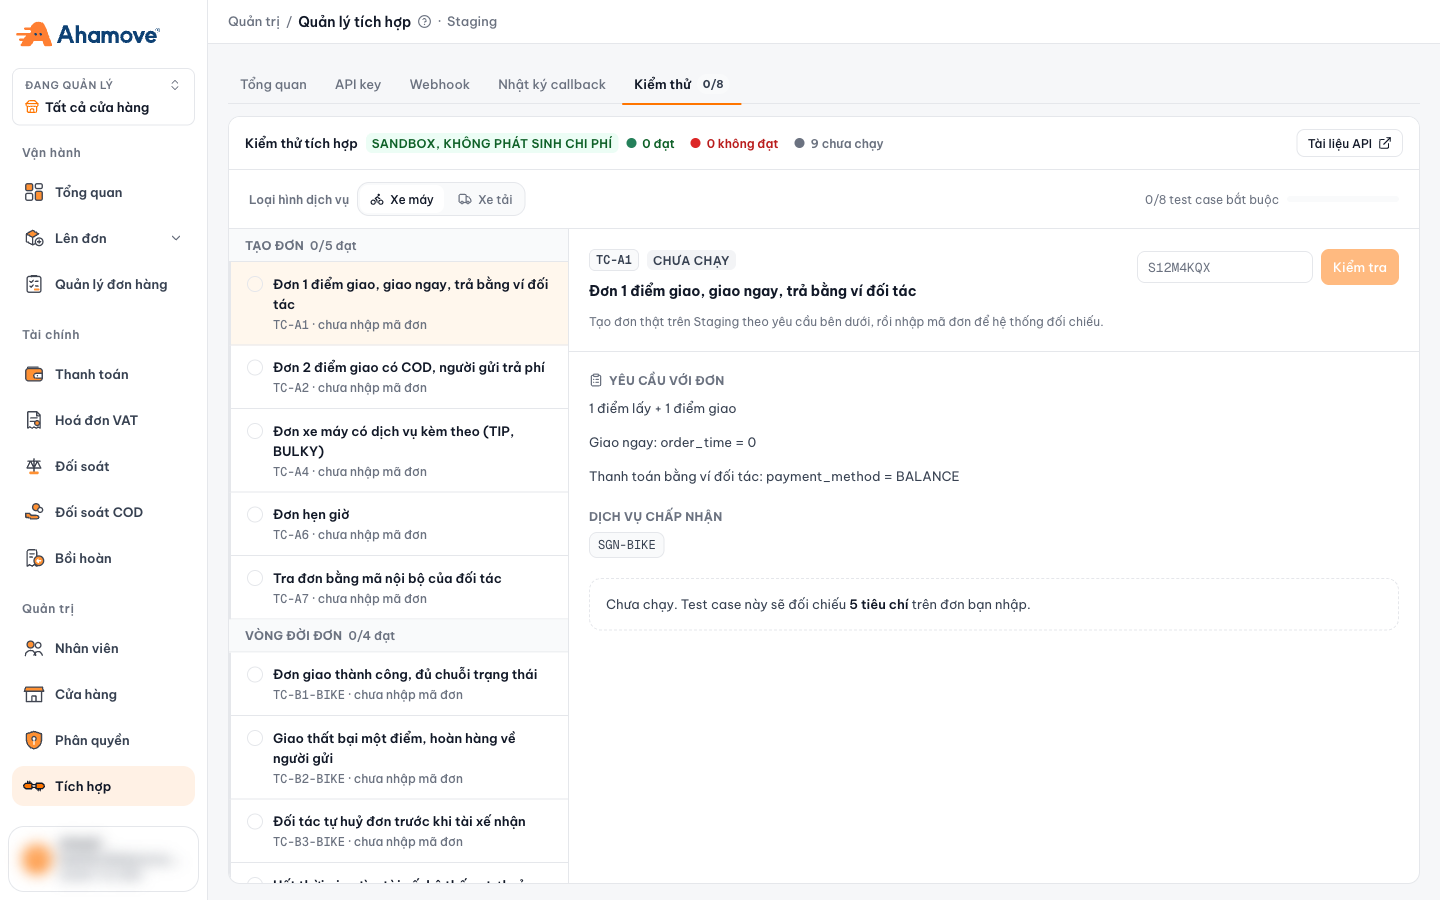Click the '9 chưa chạy' status text

(x=846, y=144)
